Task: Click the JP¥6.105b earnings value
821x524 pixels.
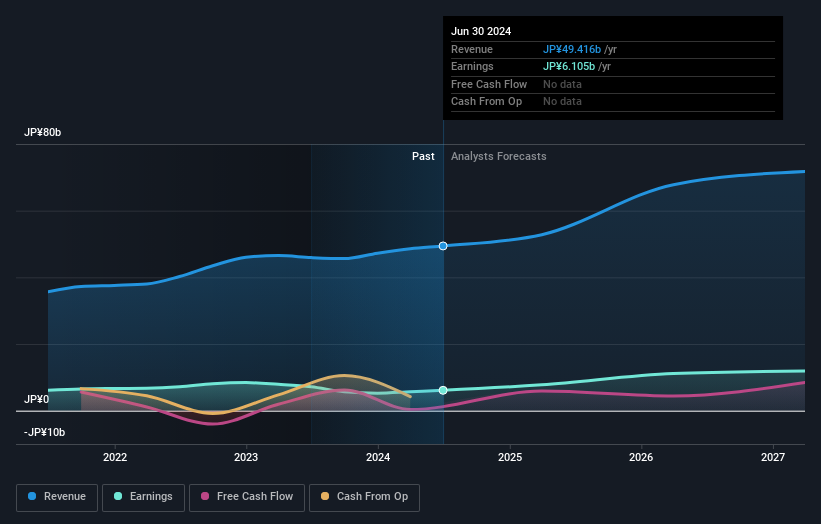Action: (569, 66)
